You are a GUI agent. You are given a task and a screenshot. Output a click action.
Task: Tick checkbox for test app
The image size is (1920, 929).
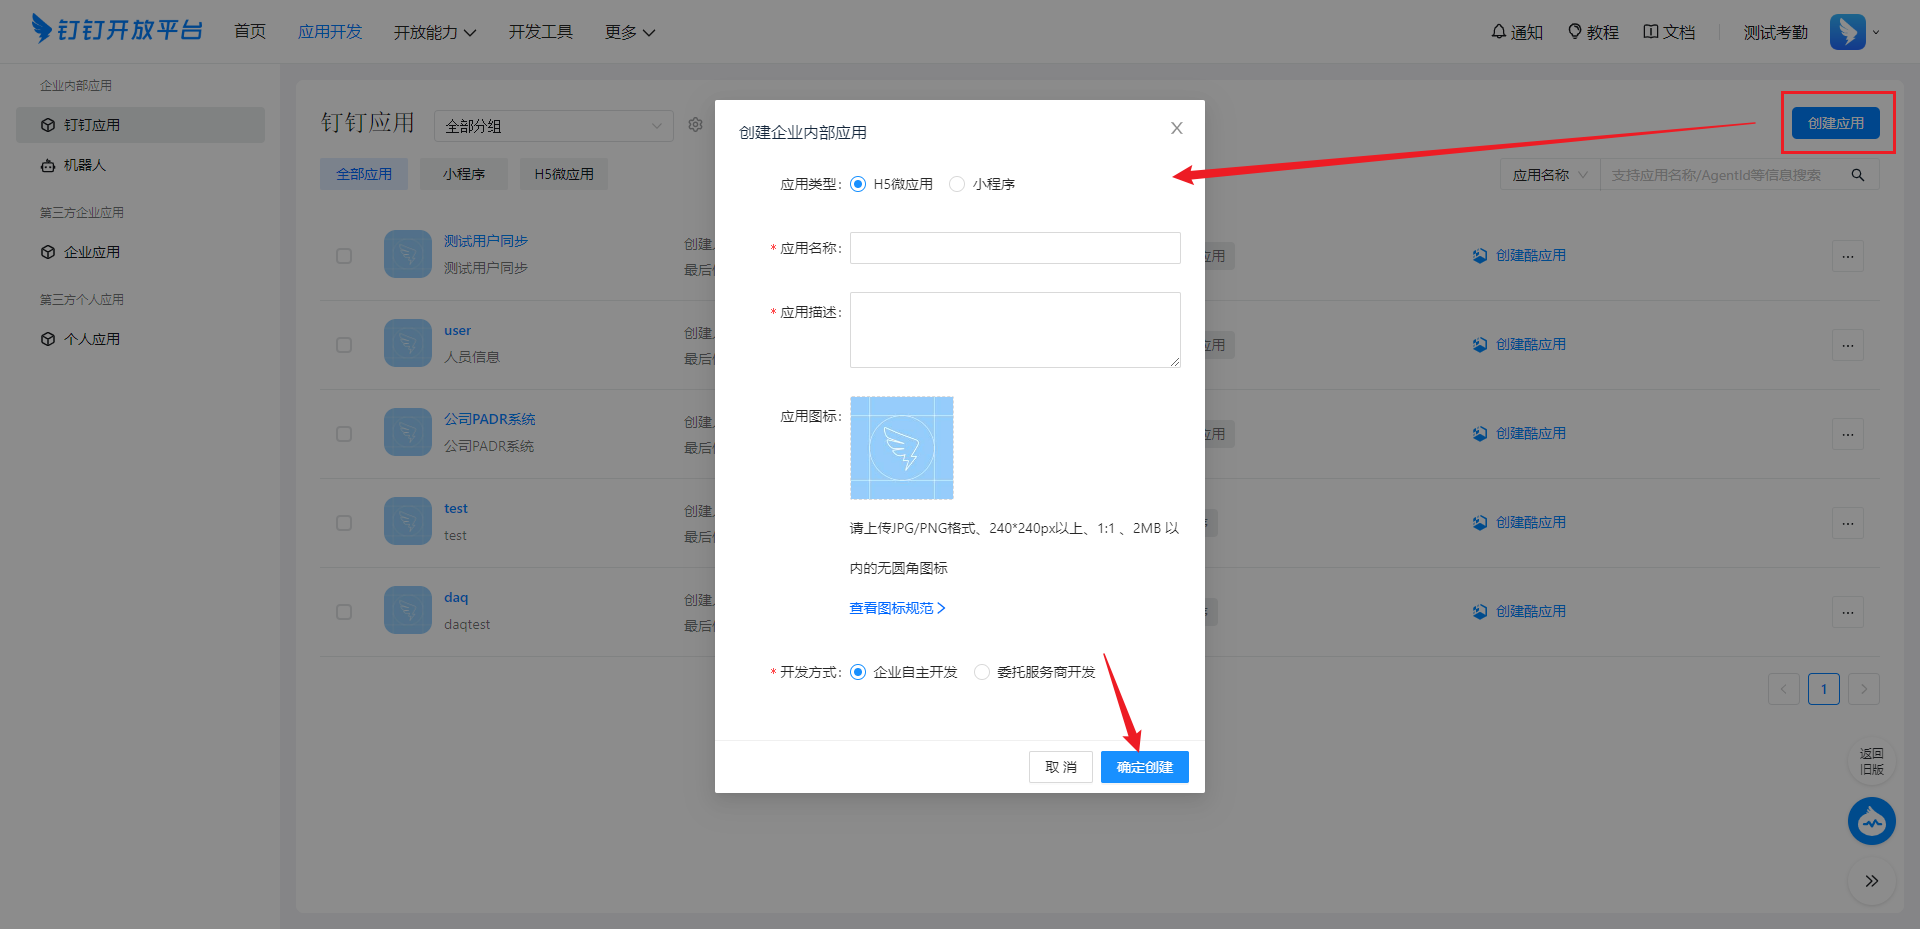pos(344,523)
